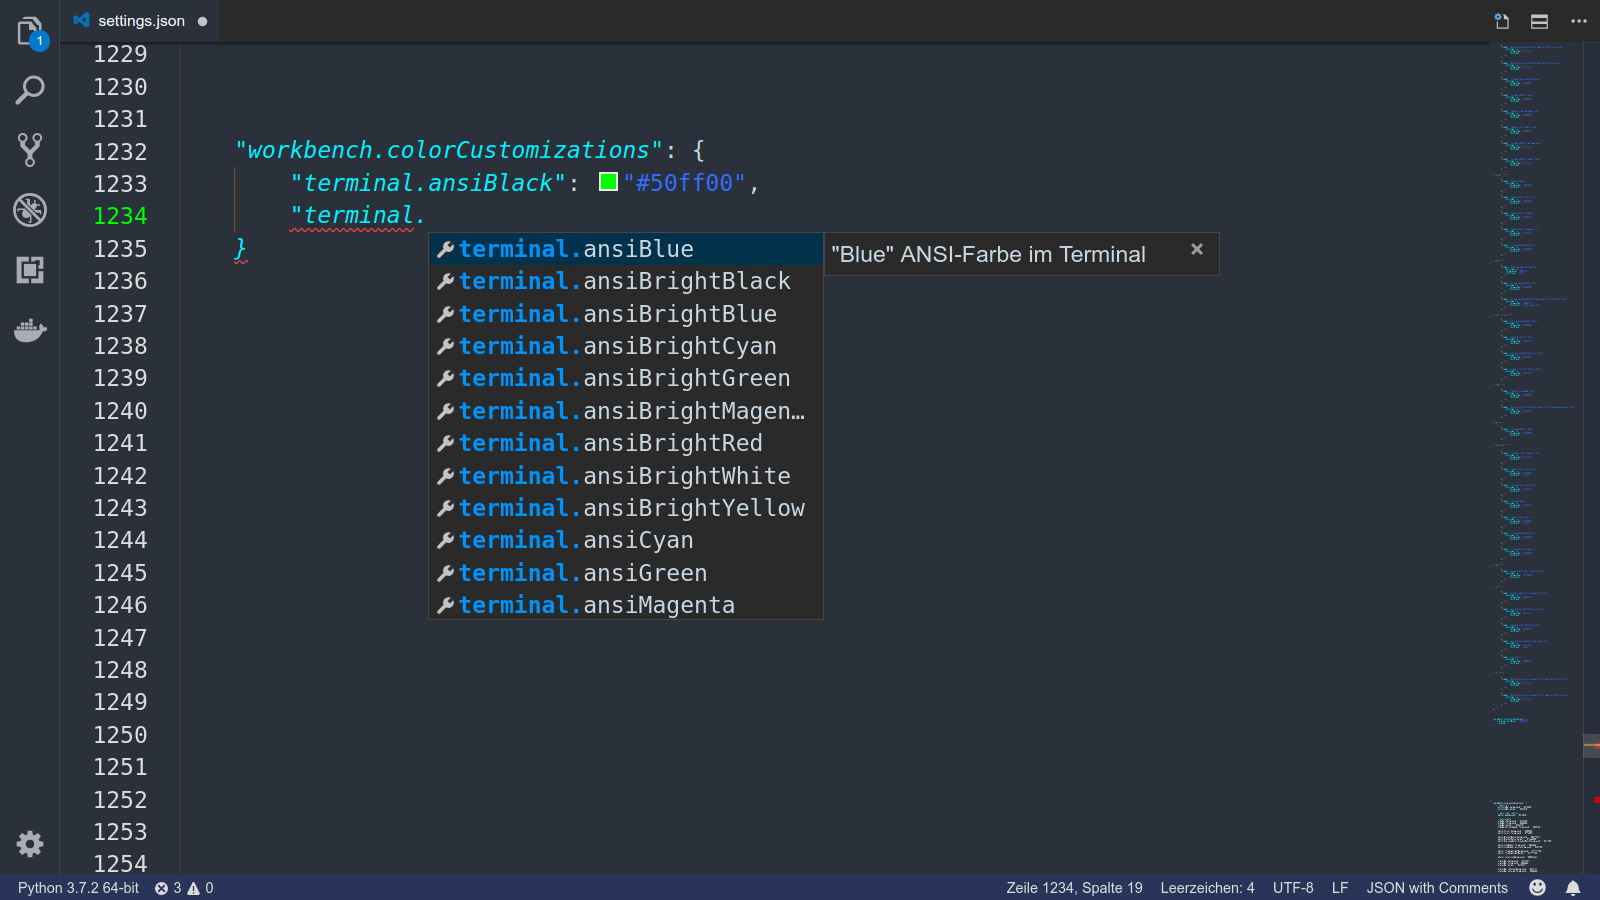The image size is (1600, 900).
Task: Change language mode JSON with Comments
Action: pyautogui.click(x=1437, y=888)
